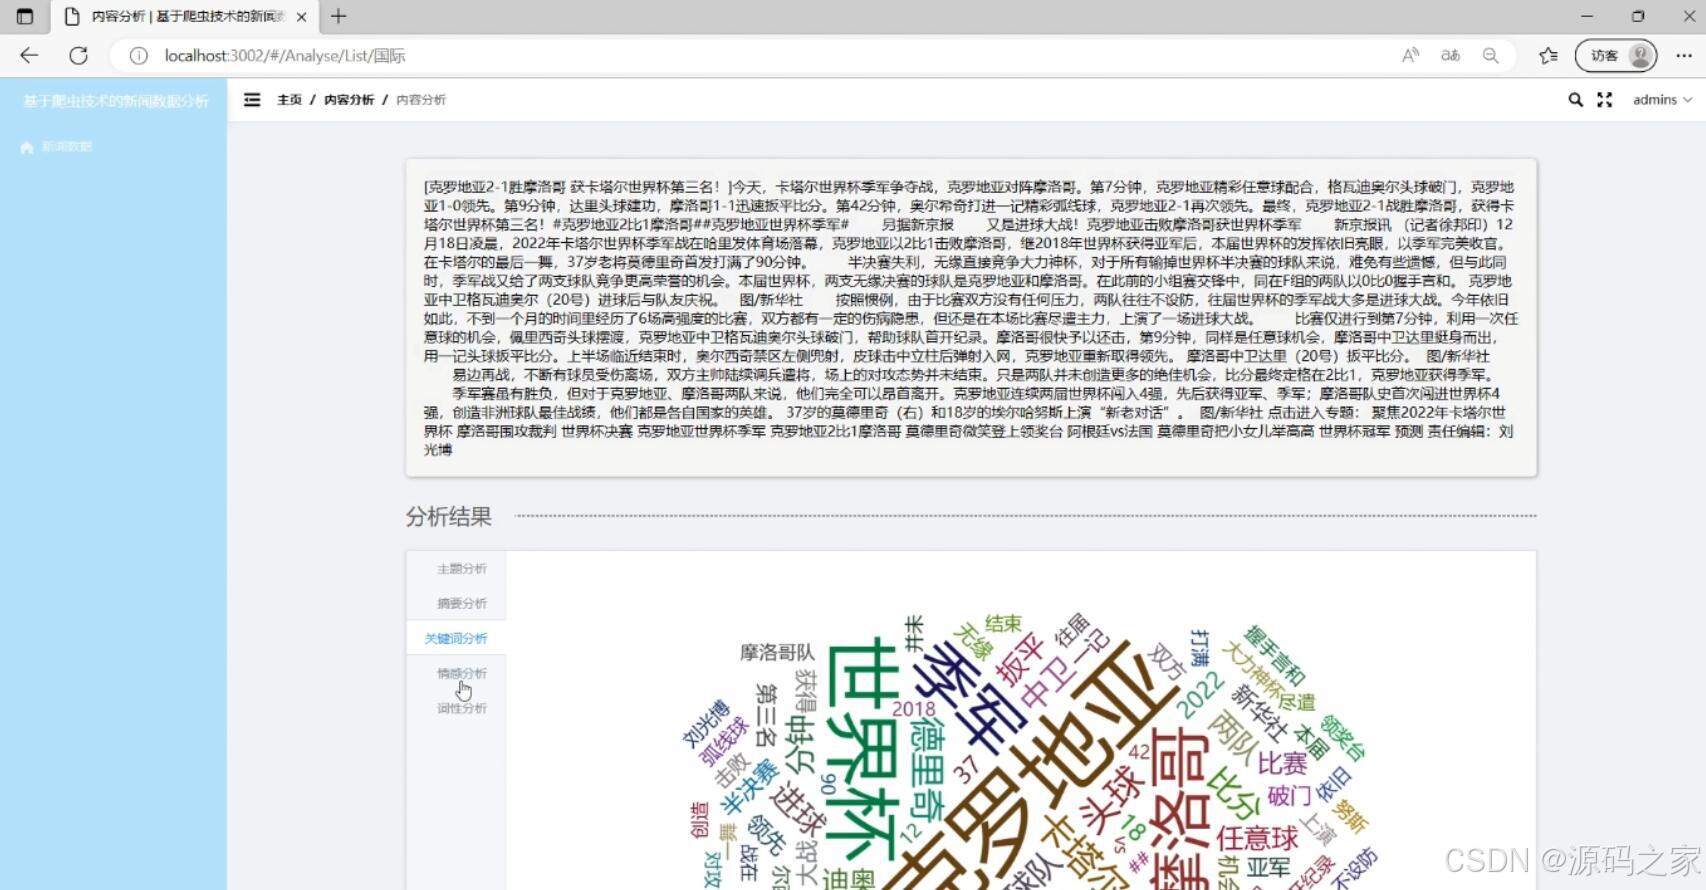Click word 弧线球 in word cloud

pyautogui.click(x=723, y=741)
